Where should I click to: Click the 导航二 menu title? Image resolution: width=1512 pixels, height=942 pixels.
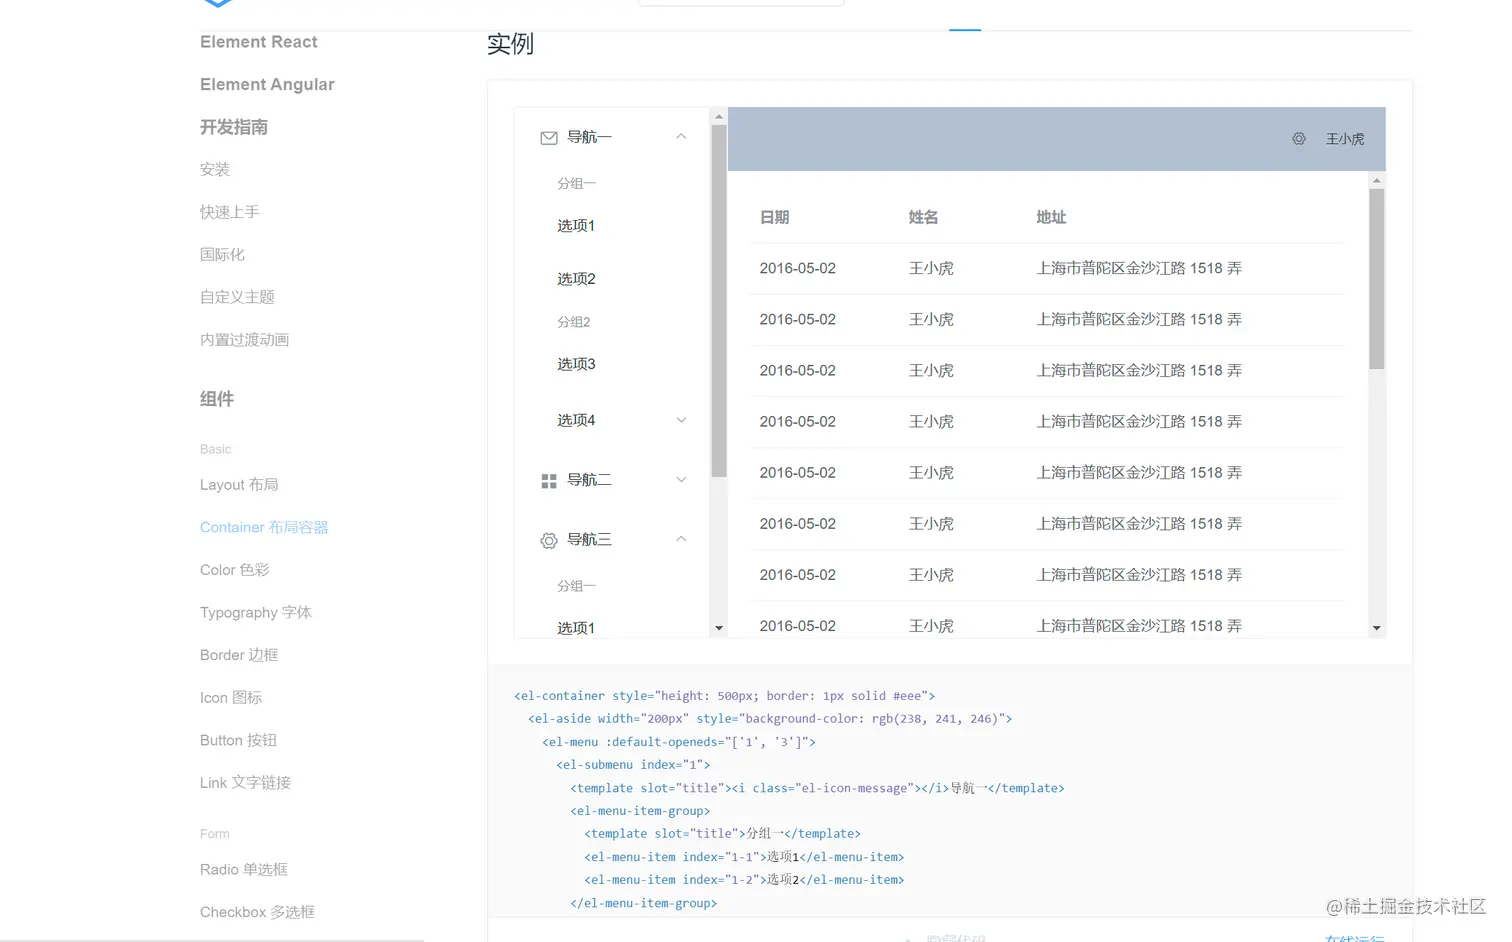click(x=589, y=480)
